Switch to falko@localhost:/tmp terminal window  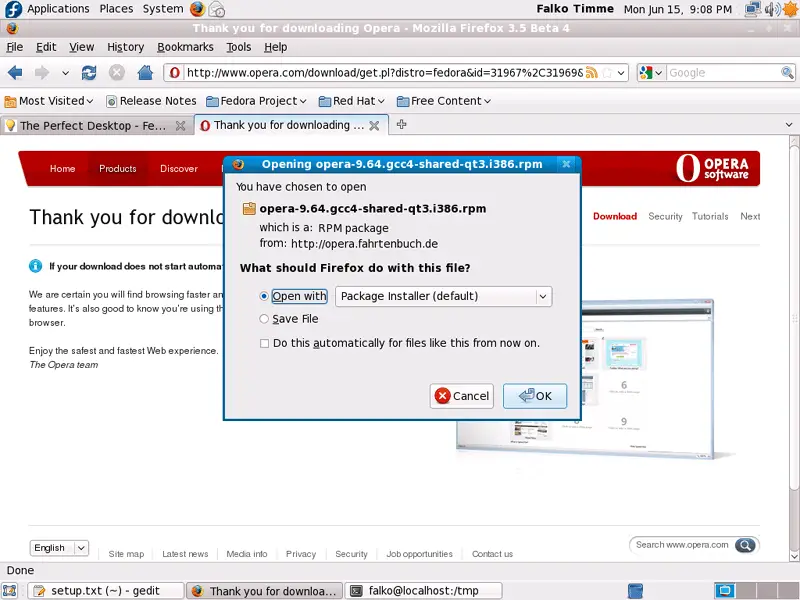coord(423,591)
